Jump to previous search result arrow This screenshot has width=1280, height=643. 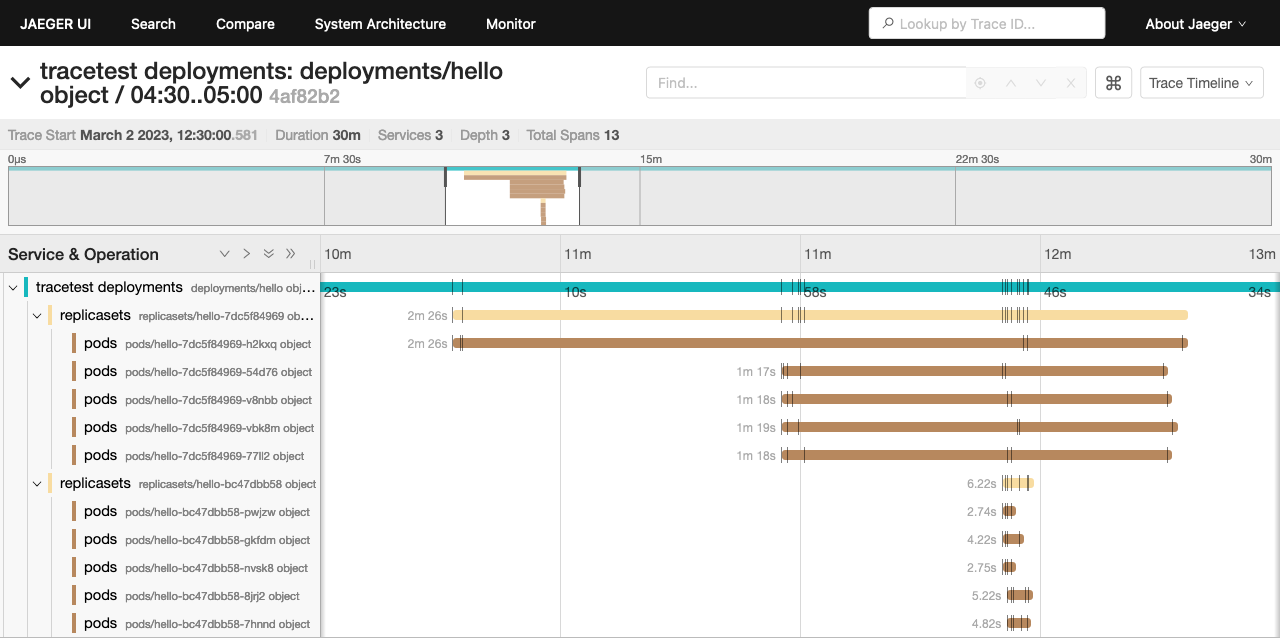pos(1010,83)
